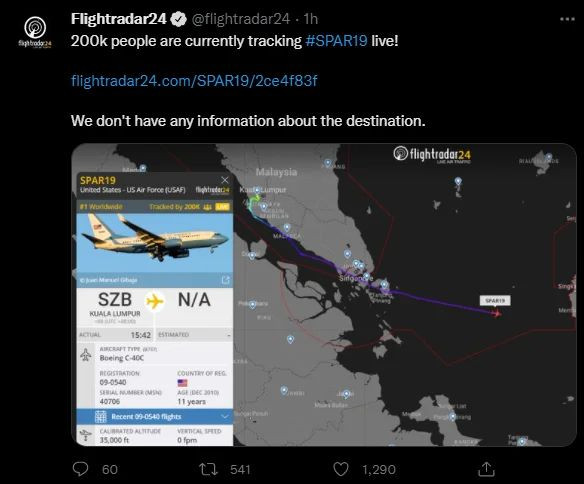Click the 1h tweet timestamp

click(311, 19)
